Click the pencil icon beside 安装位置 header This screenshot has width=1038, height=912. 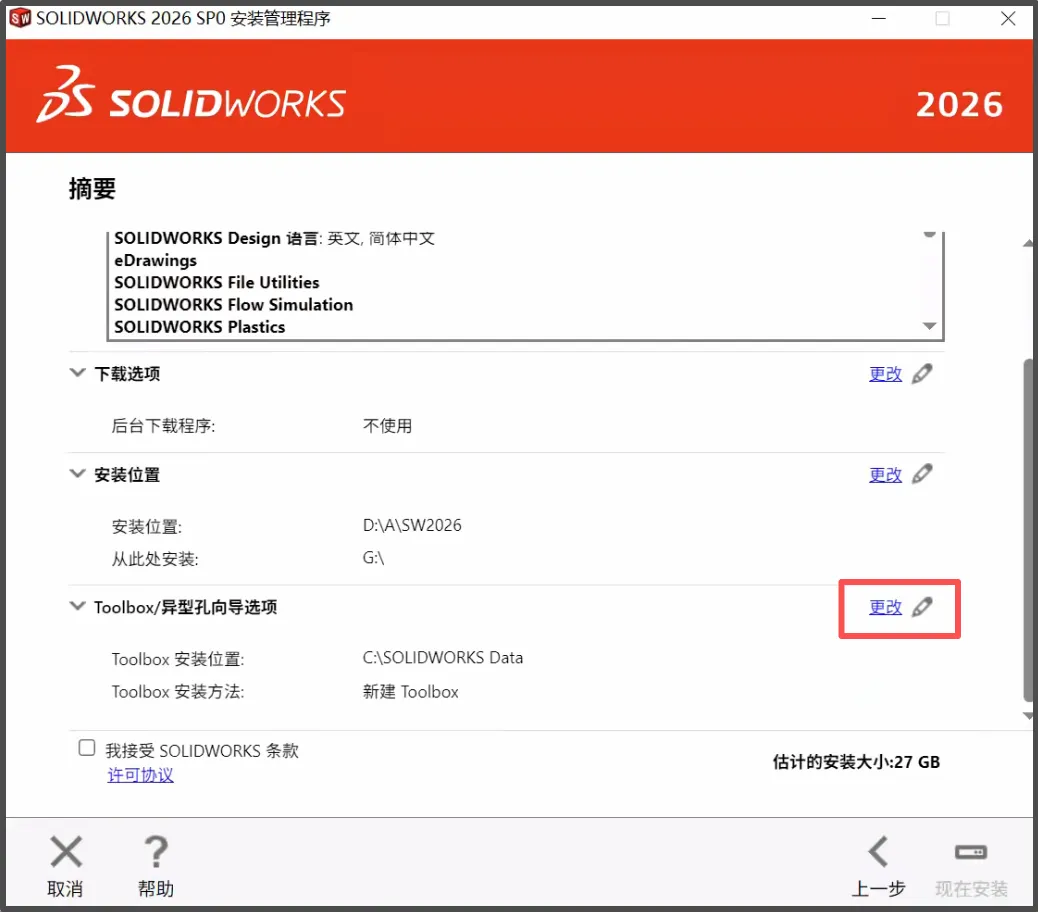pos(922,474)
